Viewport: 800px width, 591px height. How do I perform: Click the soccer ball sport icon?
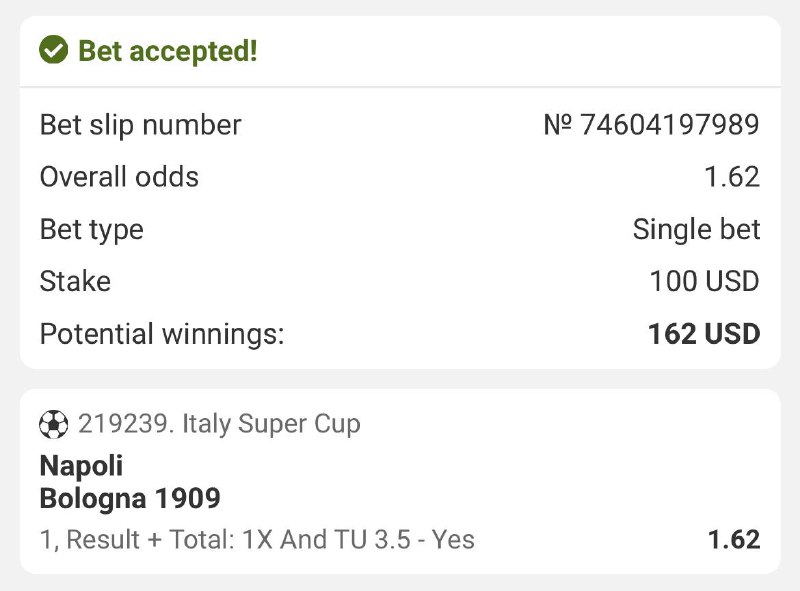pyautogui.click(x=53, y=424)
